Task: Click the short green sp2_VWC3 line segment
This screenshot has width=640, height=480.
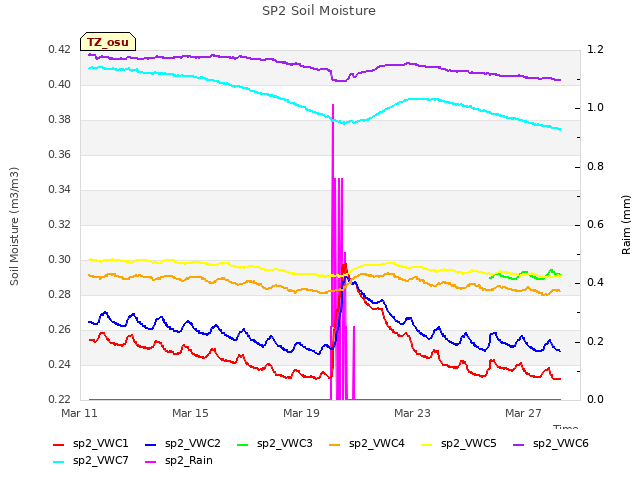Action: pos(525,275)
